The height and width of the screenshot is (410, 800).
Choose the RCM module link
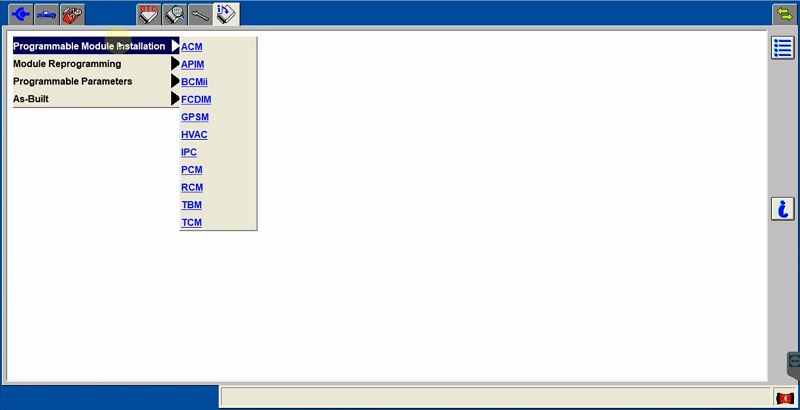point(192,188)
